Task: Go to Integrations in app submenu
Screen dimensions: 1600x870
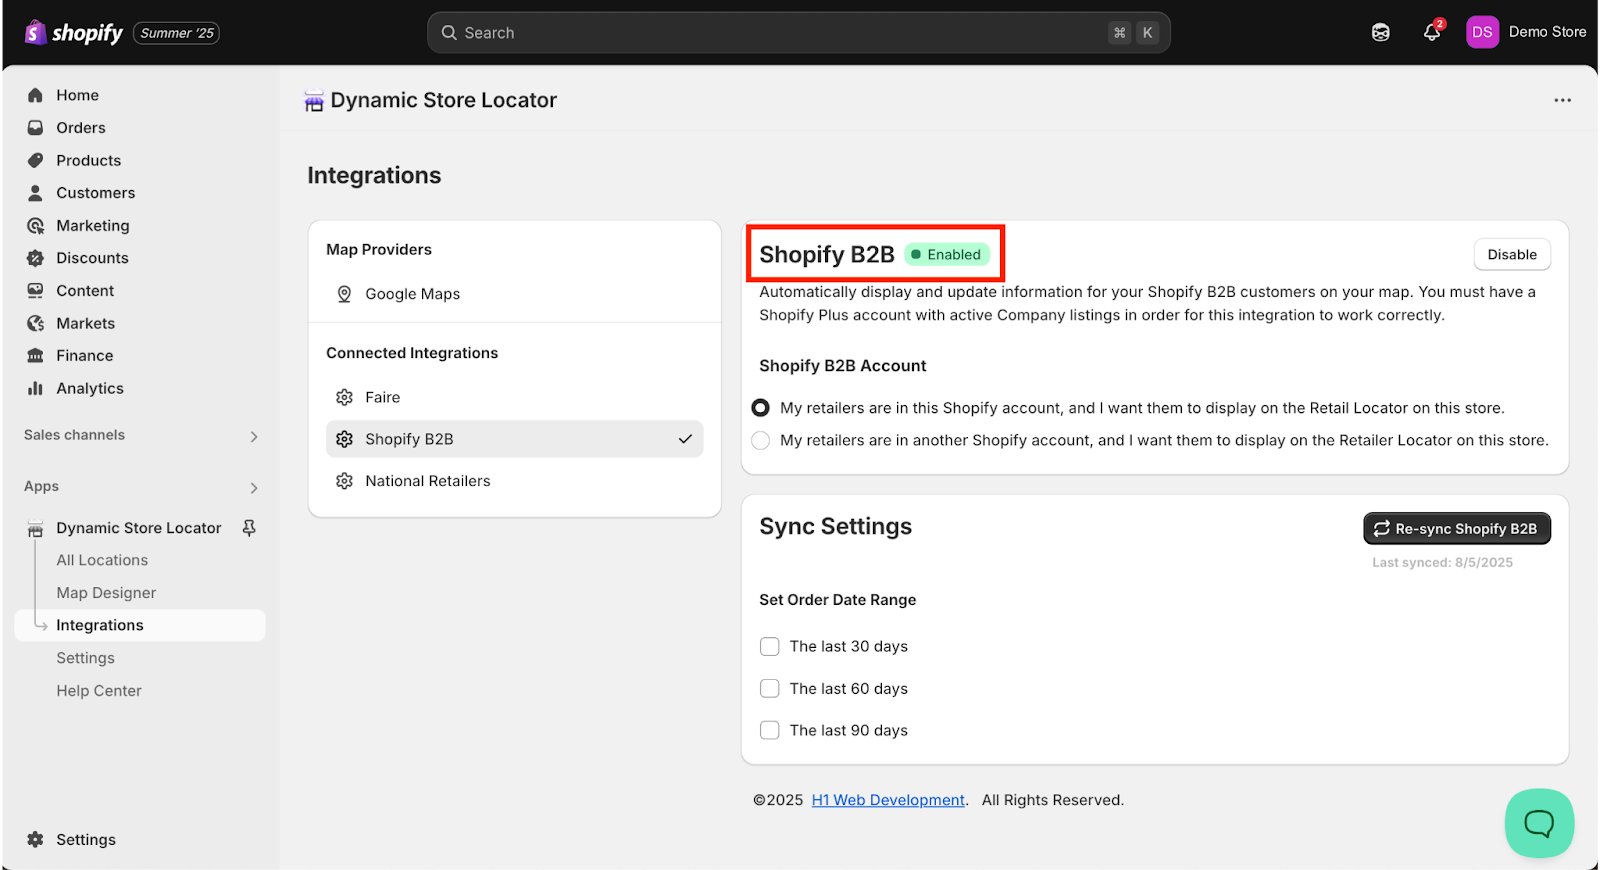Action: (140, 625)
